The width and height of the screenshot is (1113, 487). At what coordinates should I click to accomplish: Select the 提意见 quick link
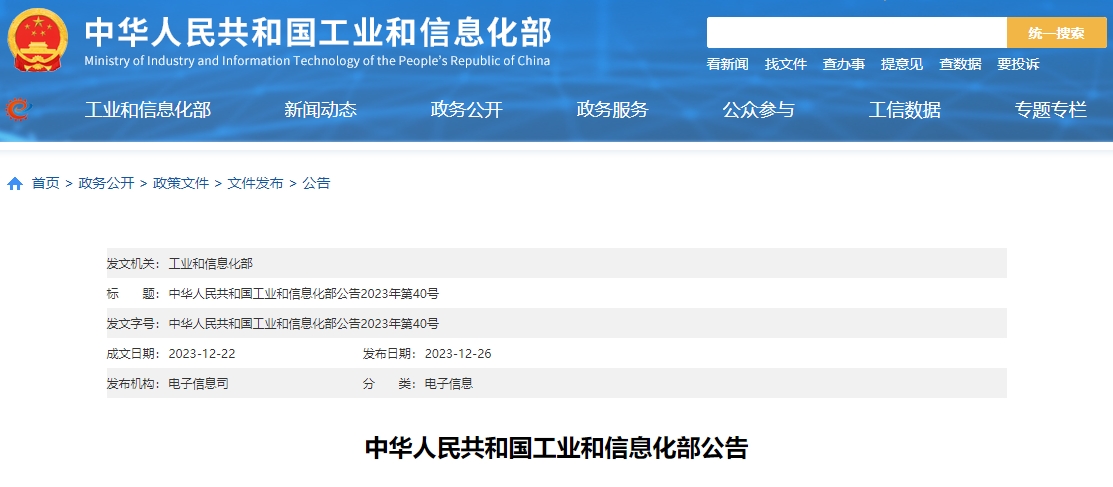click(x=901, y=64)
